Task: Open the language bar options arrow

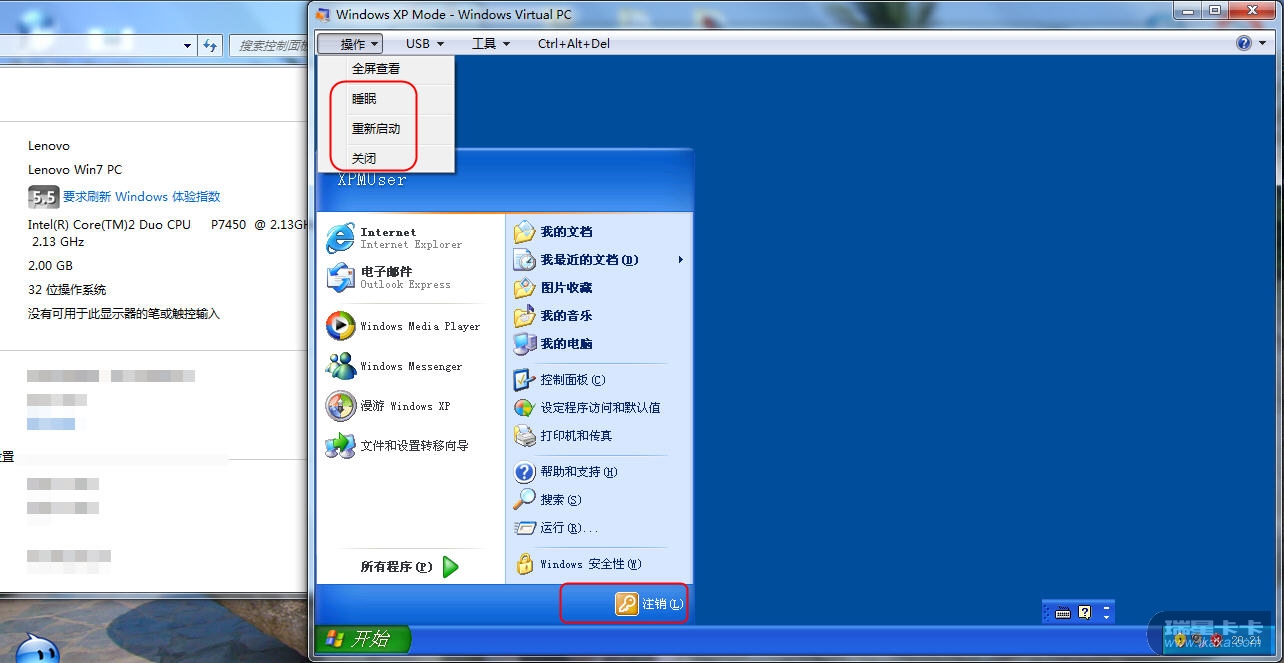Action: point(1106,617)
